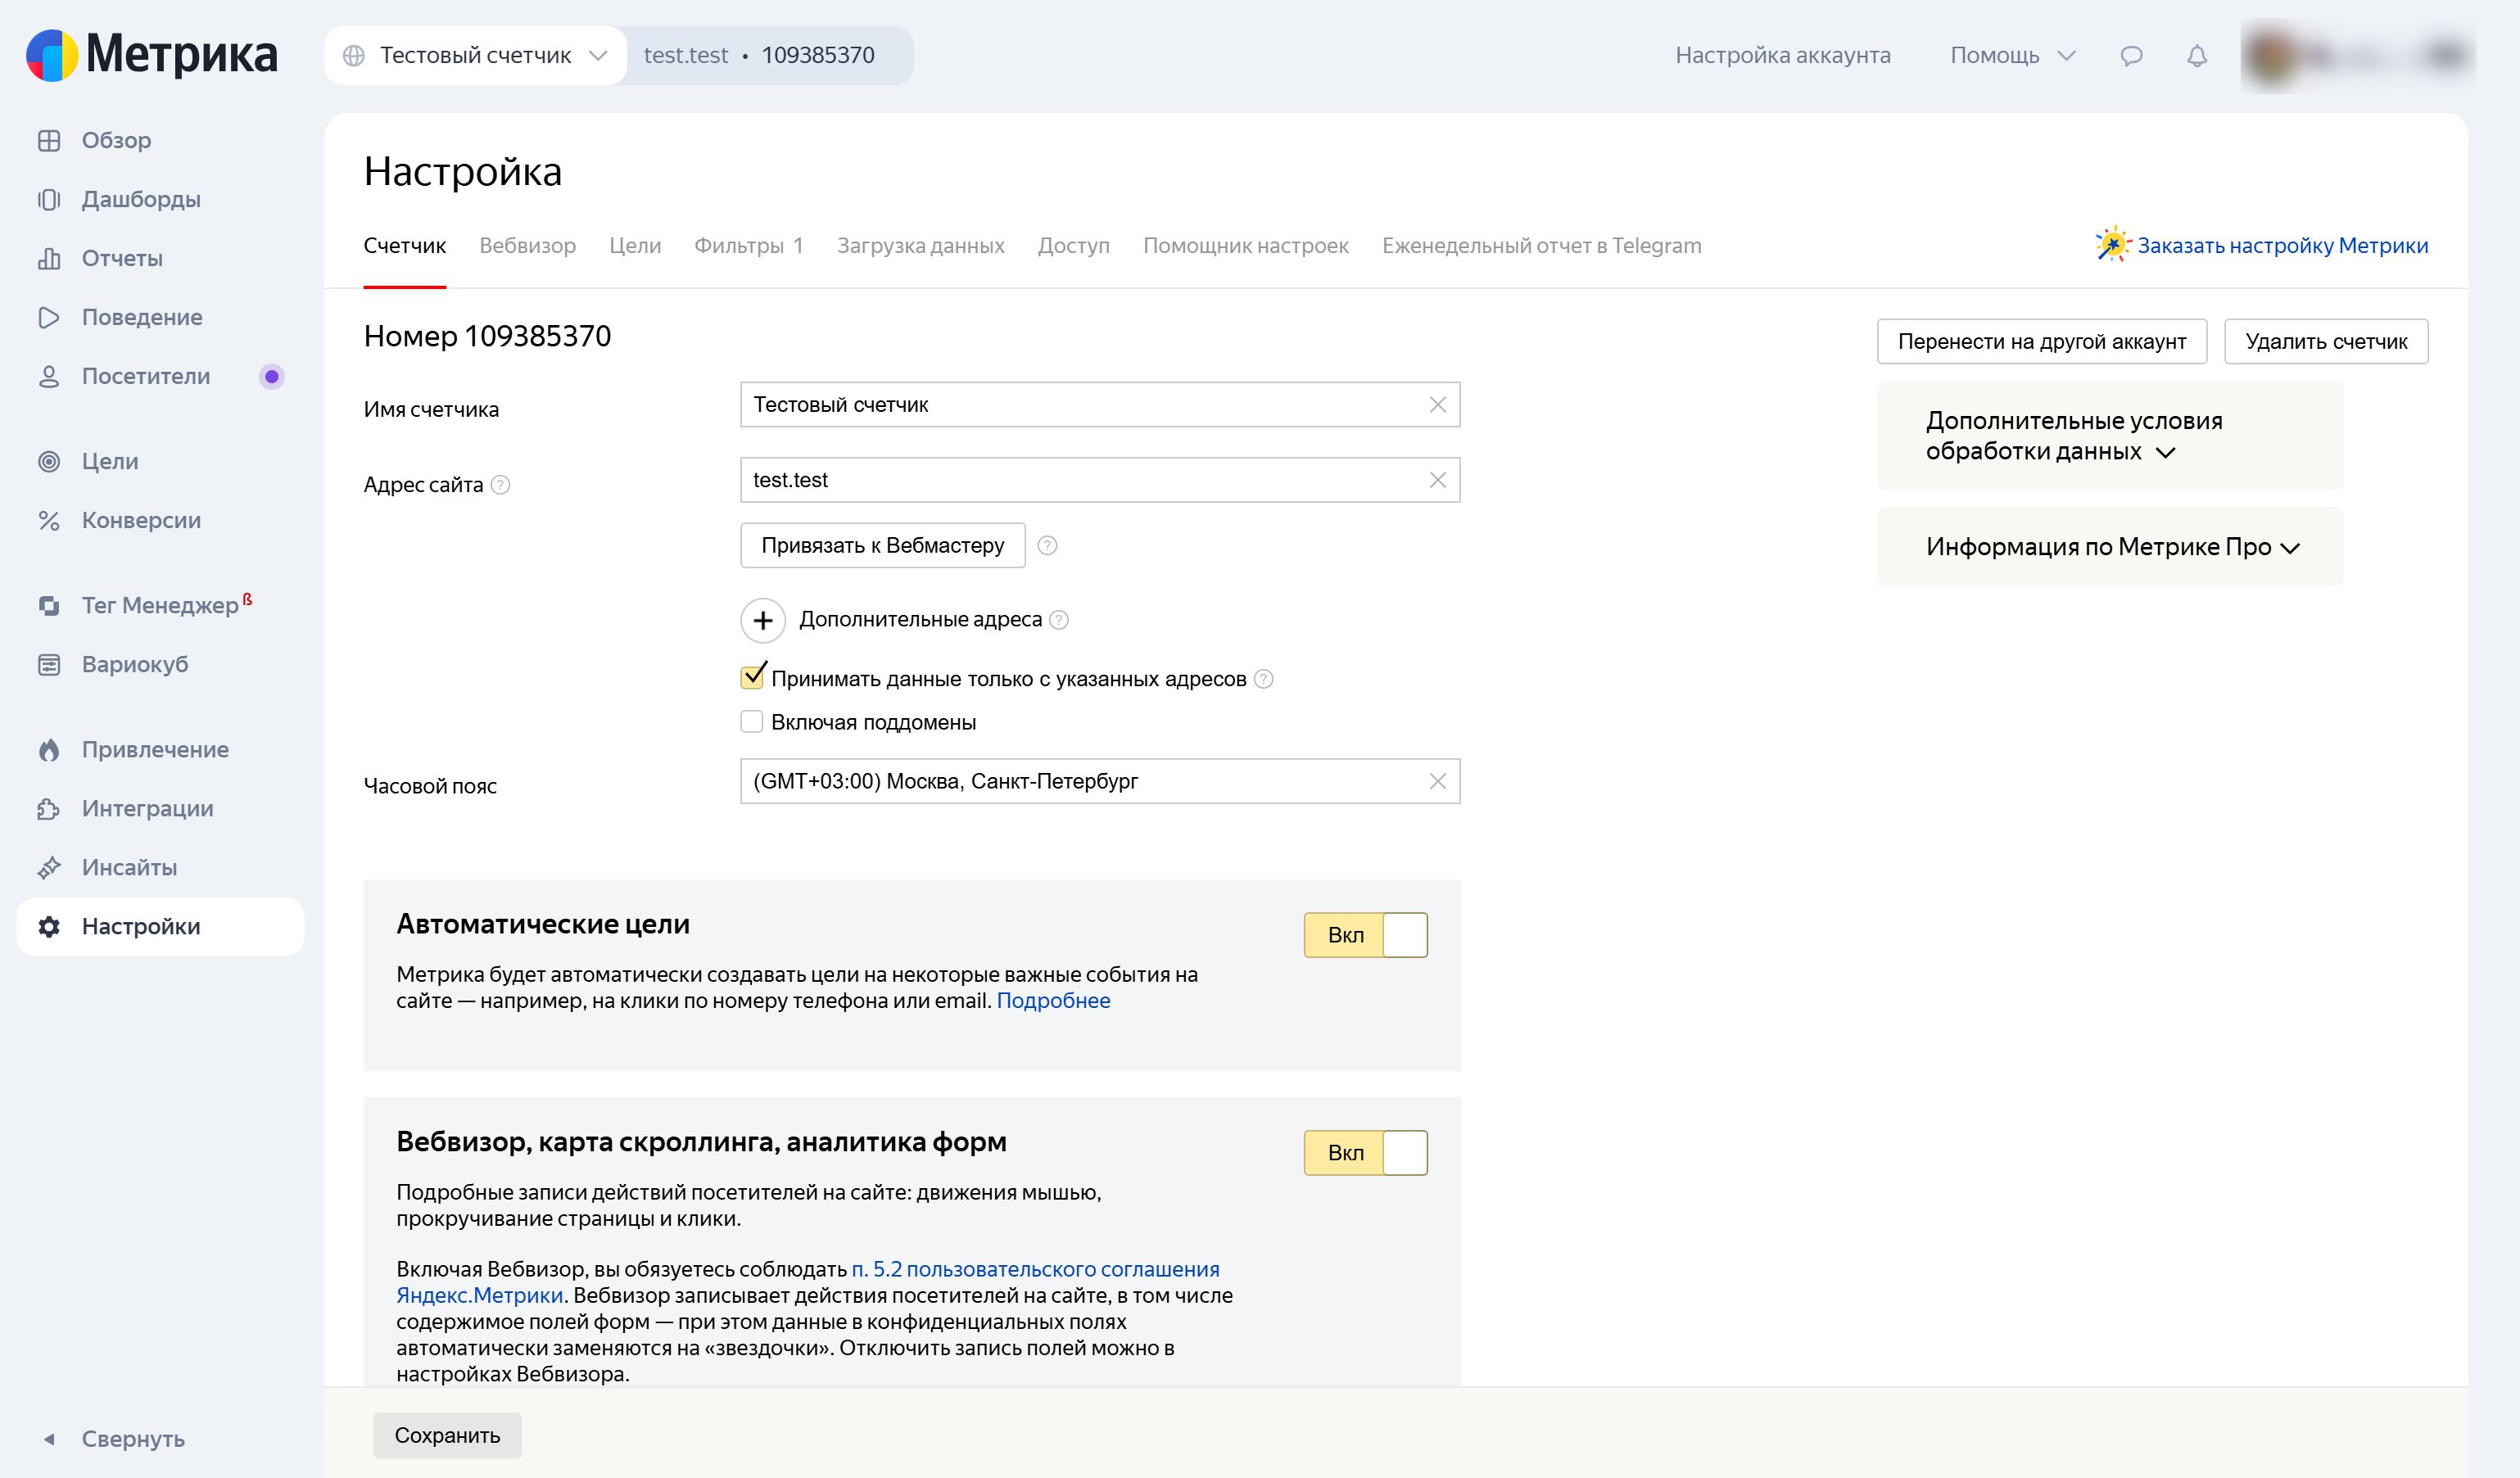Add additional addresses with plus icon
The height and width of the screenshot is (1478, 2520).
[x=763, y=620]
